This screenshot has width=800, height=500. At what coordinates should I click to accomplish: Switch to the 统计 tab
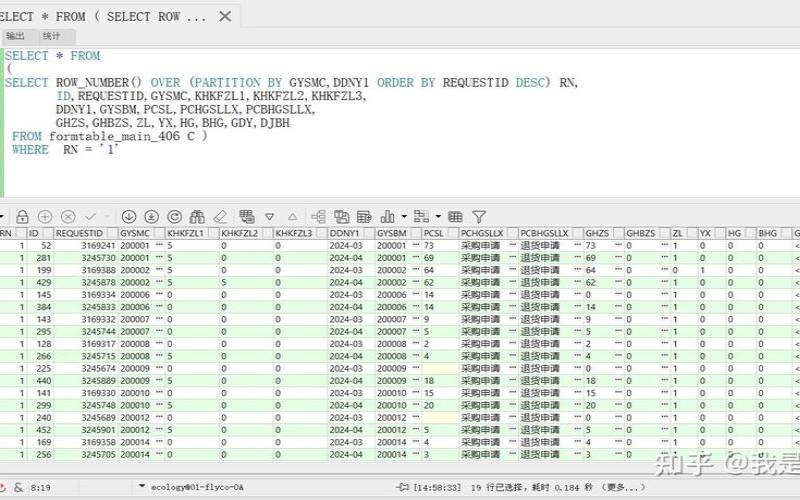tap(51, 36)
